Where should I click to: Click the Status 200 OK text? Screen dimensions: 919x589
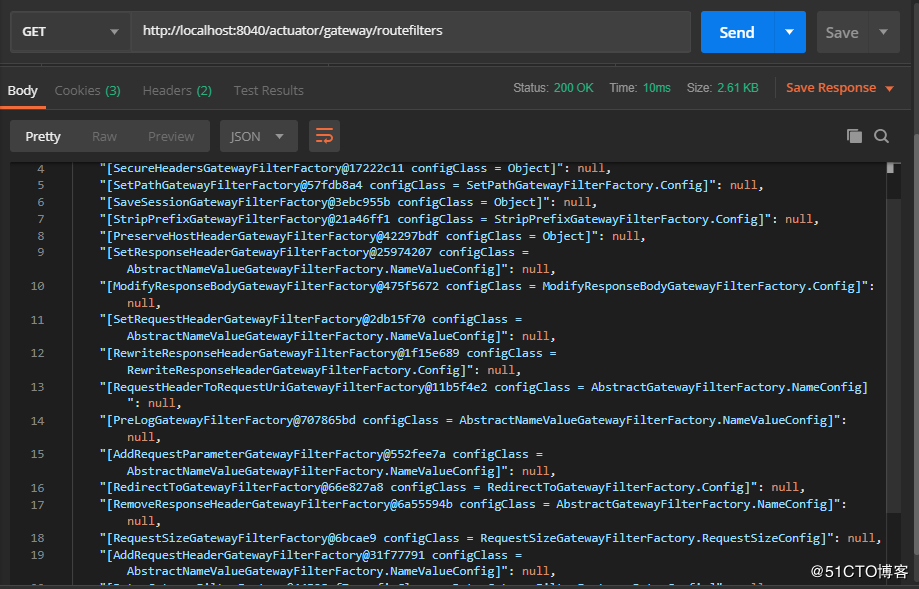pos(553,88)
